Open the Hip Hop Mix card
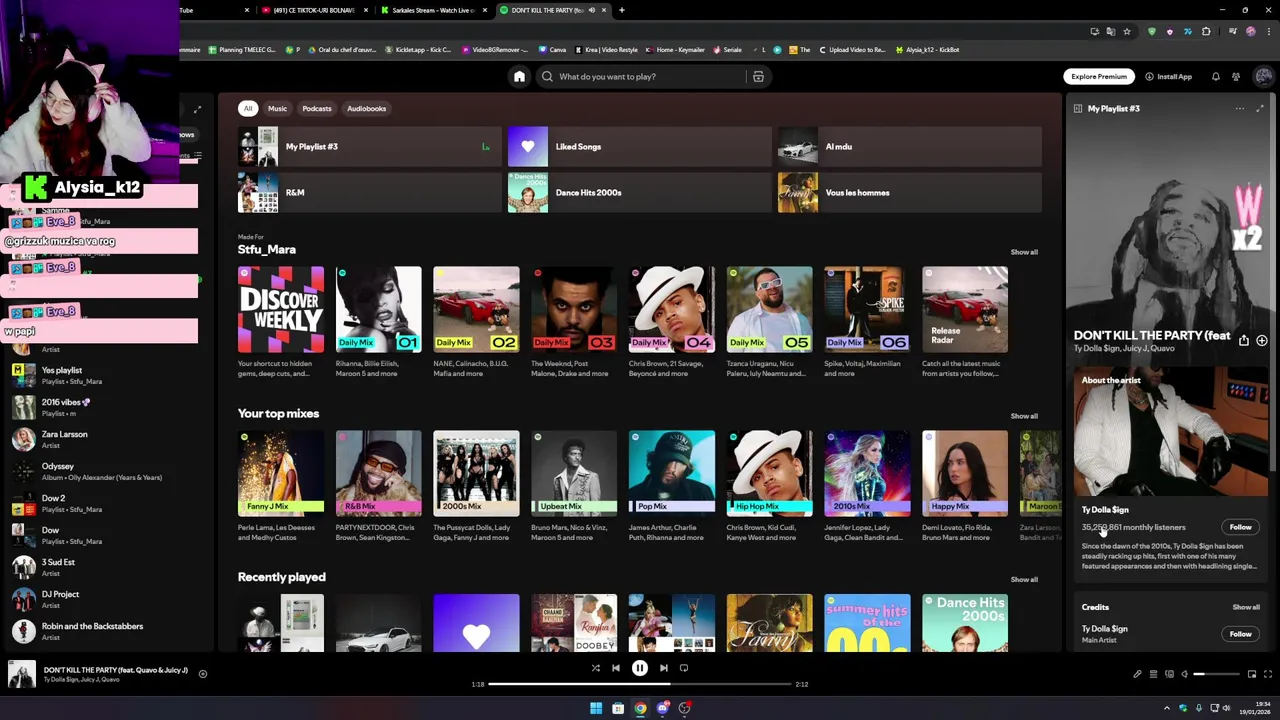 click(x=769, y=474)
